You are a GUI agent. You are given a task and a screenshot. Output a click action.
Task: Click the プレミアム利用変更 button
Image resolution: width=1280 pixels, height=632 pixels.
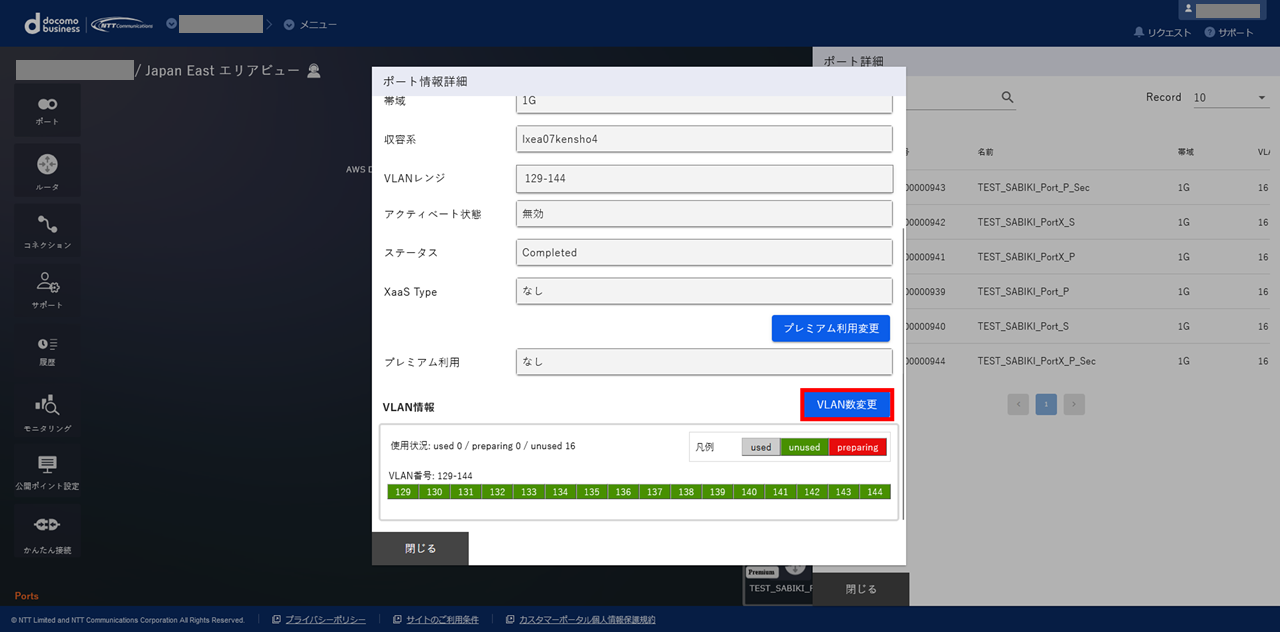[830, 329]
